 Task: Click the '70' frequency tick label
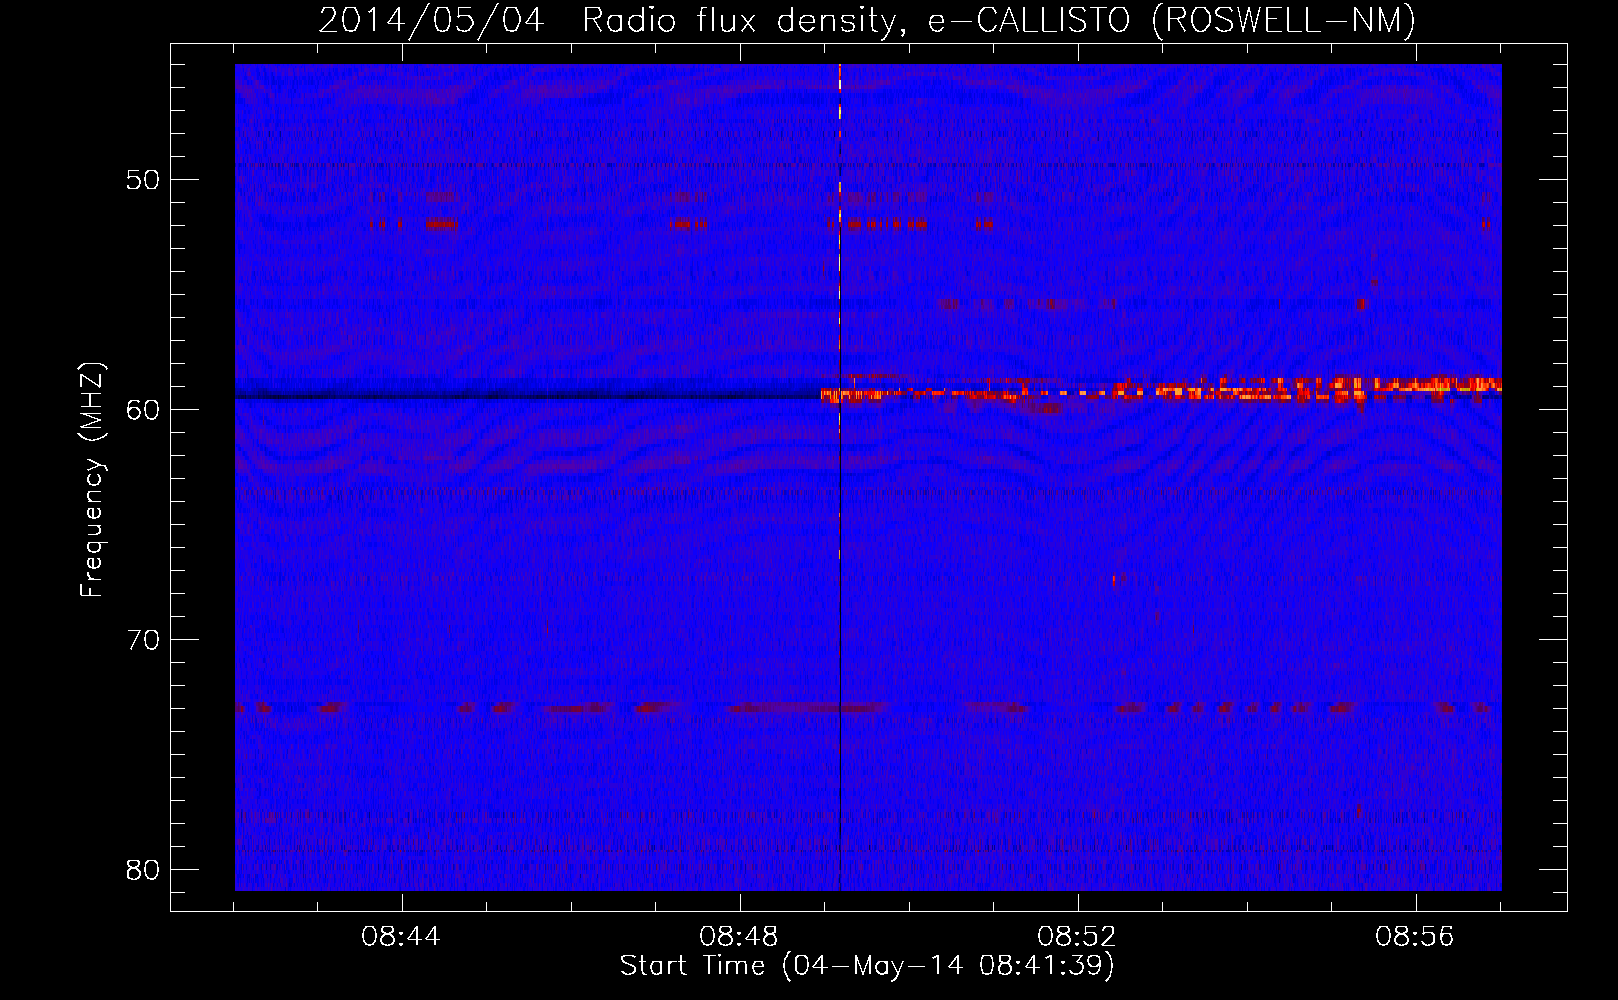[x=143, y=640]
